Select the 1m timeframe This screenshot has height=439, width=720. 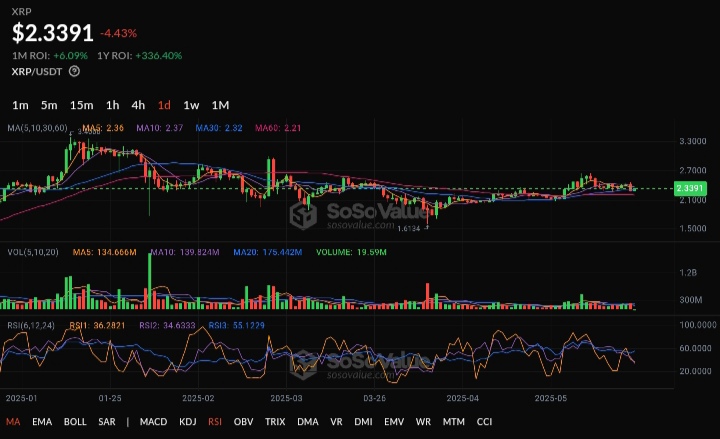(20, 105)
